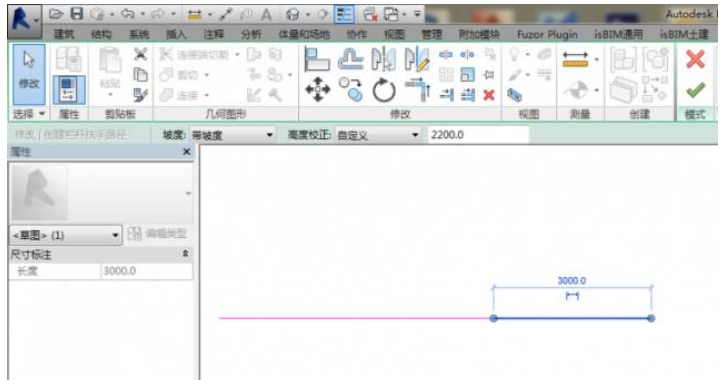
Task: Toggle the Thin Lines icon in quick access toolbar
Action: click(x=344, y=15)
